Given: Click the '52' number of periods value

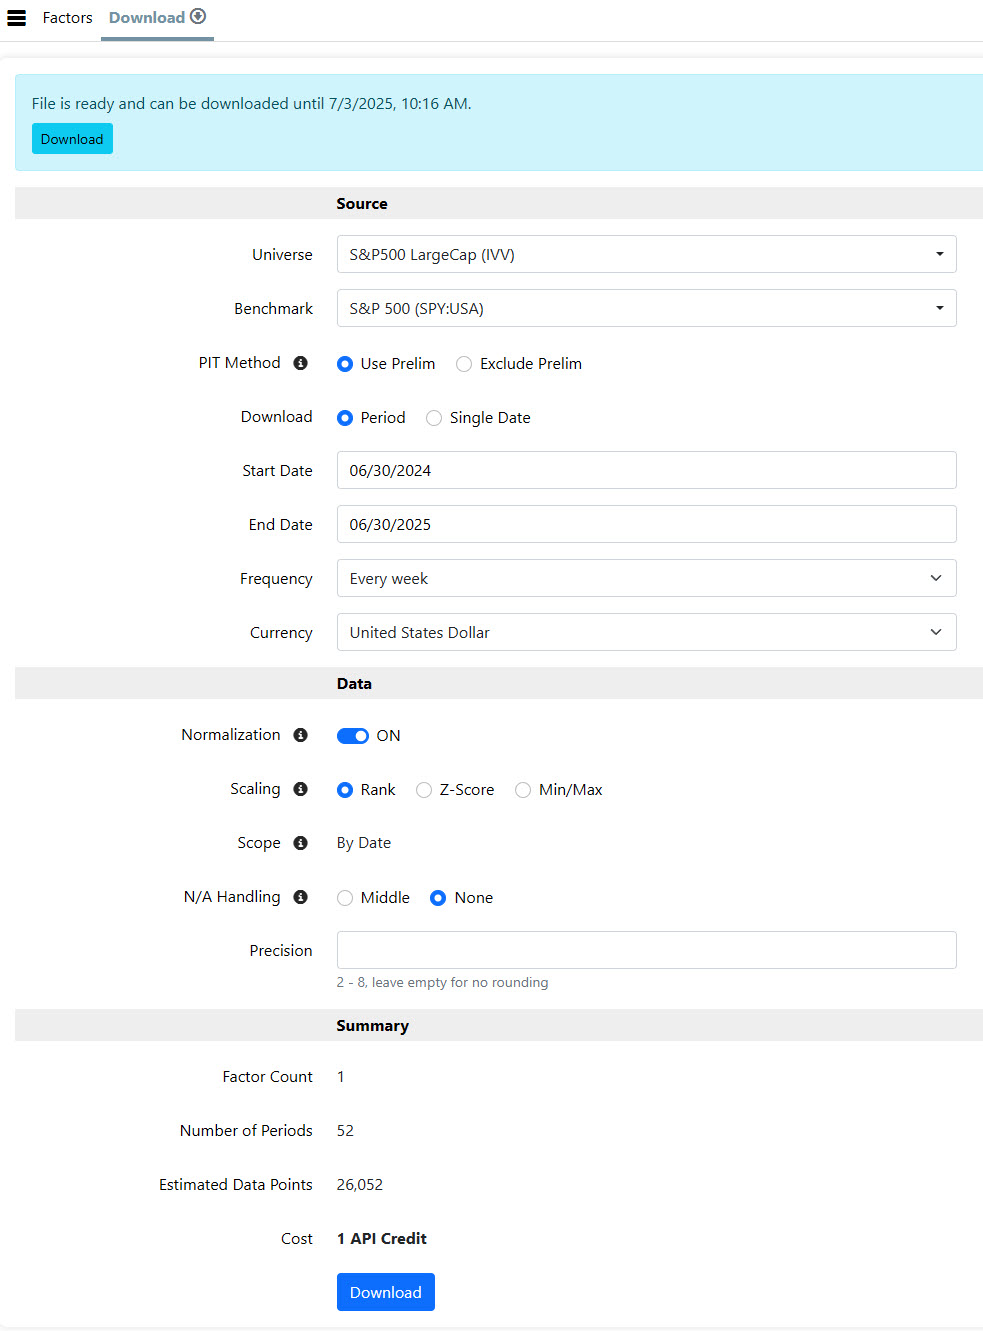Looking at the screenshot, I should pyautogui.click(x=345, y=1130).
